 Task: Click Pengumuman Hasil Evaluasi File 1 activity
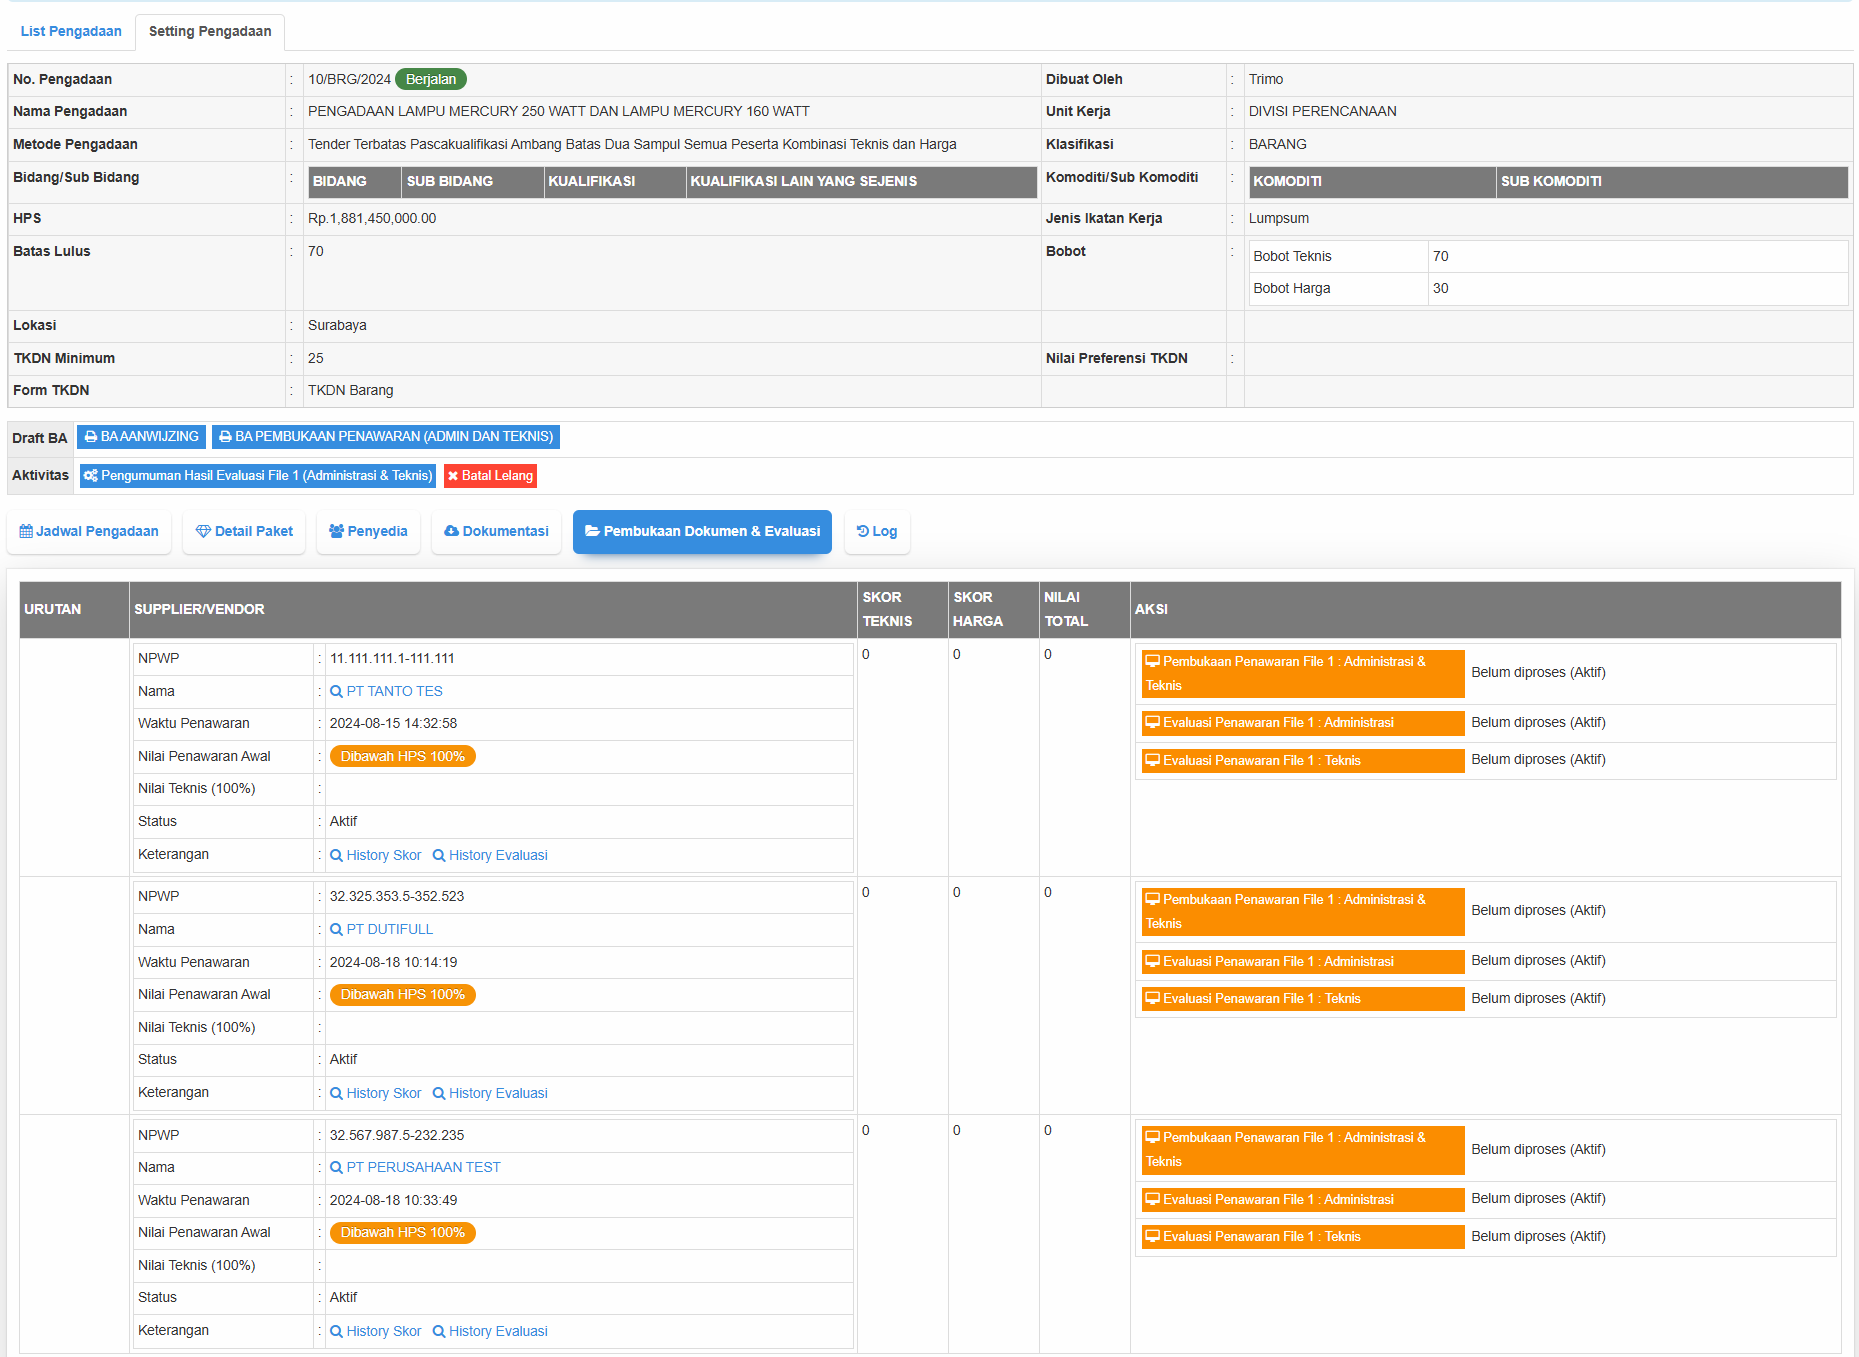pyautogui.click(x=258, y=476)
